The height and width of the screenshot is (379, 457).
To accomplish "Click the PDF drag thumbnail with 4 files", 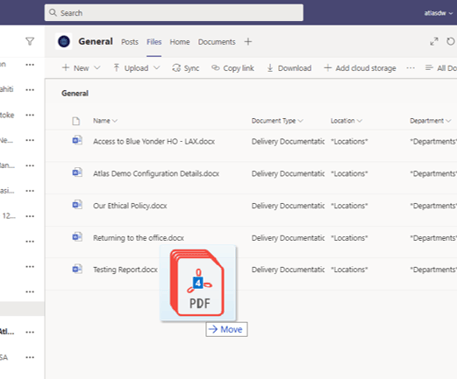I will pyautogui.click(x=198, y=283).
